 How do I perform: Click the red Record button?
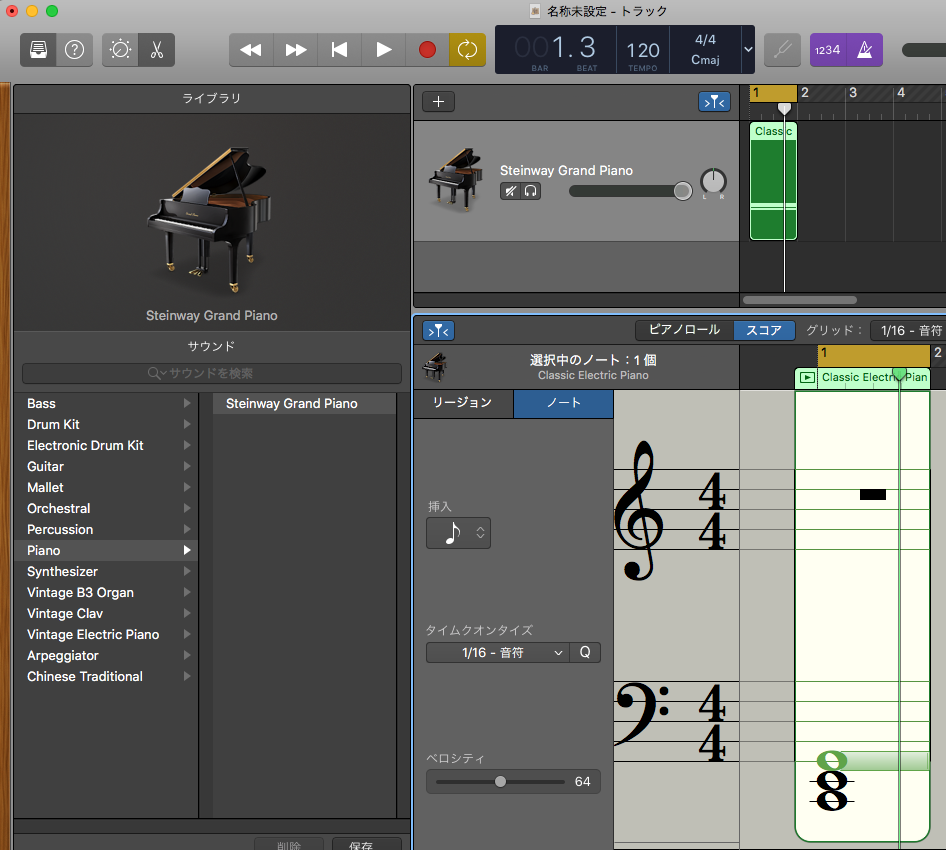(x=427, y=49)
